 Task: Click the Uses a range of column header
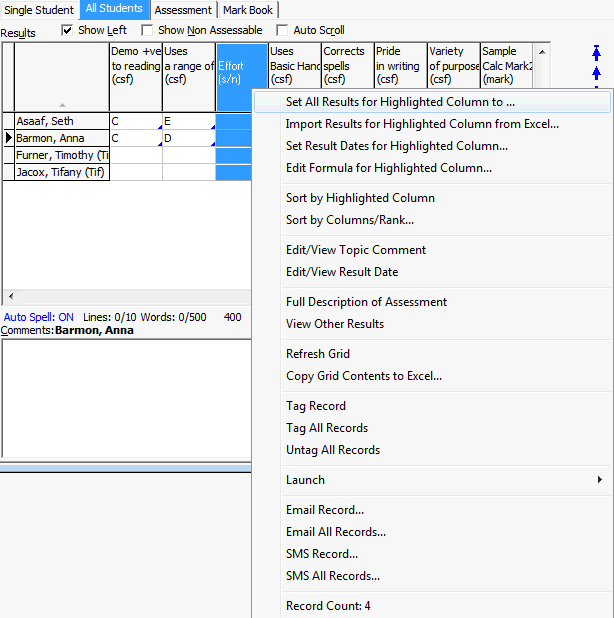pyautogui.click(x=189, y=77)
